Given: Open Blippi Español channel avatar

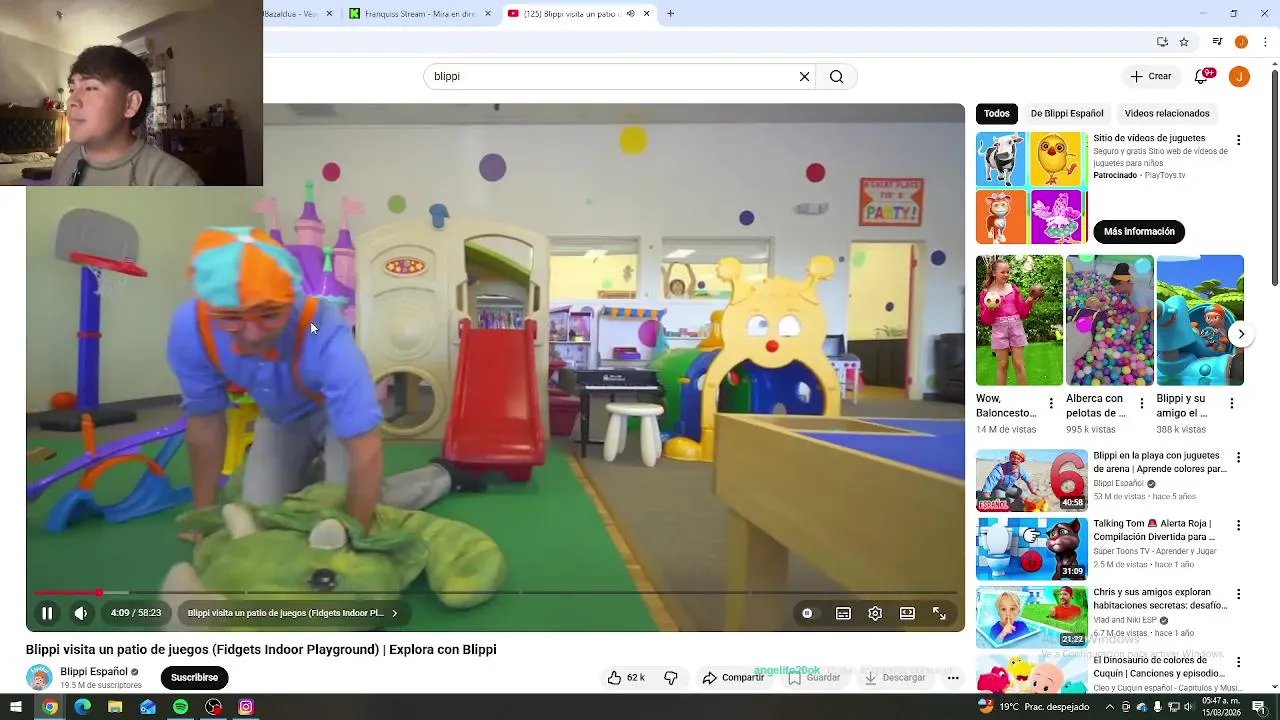Looking at the screenshot, I should pos(39,678).
